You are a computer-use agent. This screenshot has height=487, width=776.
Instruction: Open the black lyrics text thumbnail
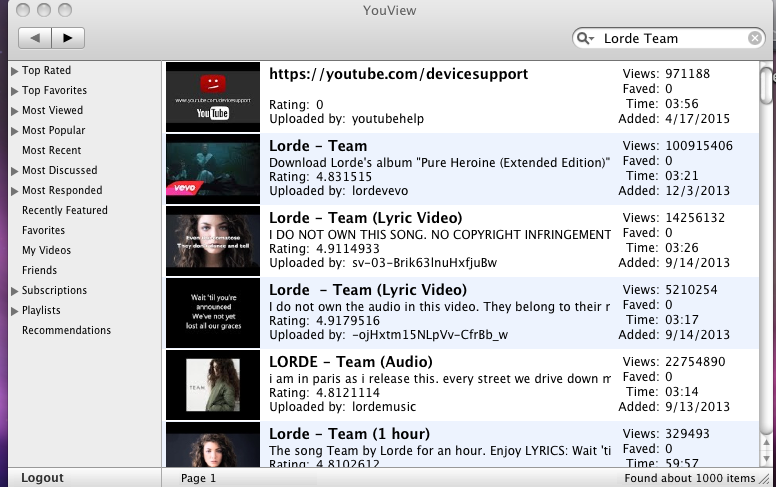[213, 313]
